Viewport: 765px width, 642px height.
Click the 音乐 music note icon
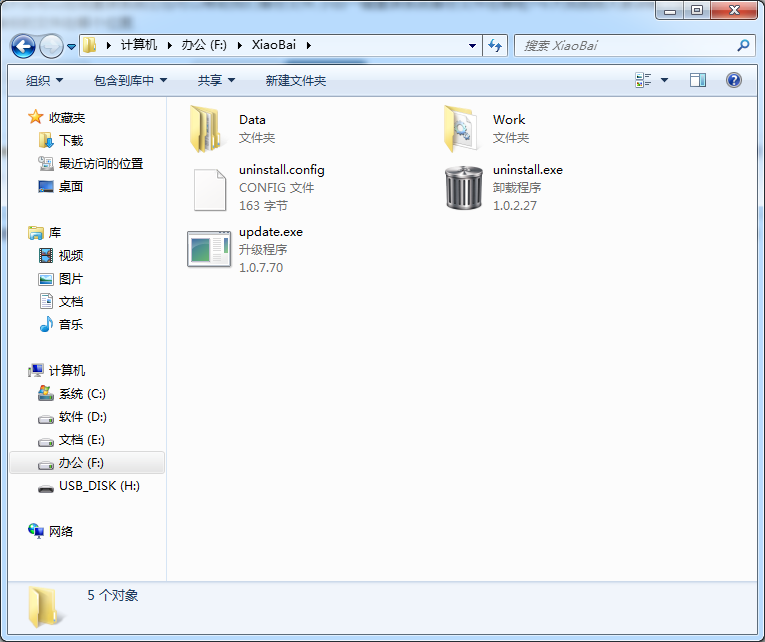click(46, 324)
